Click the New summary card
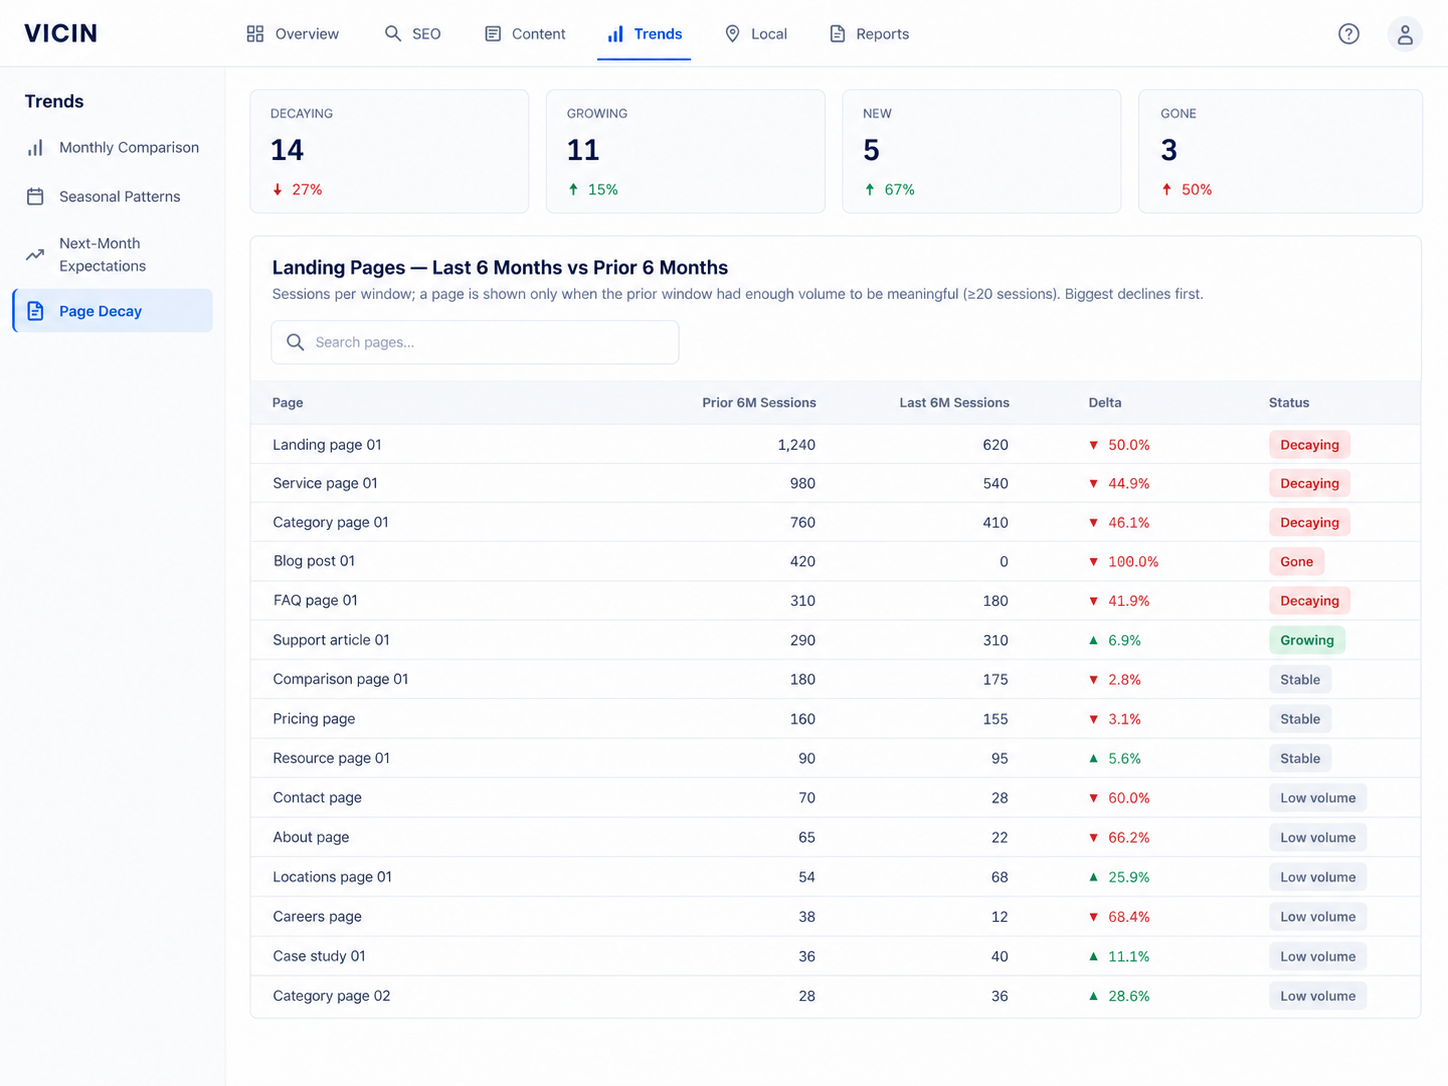This screenshot has height=1086, width=1448. click(982, 151)
